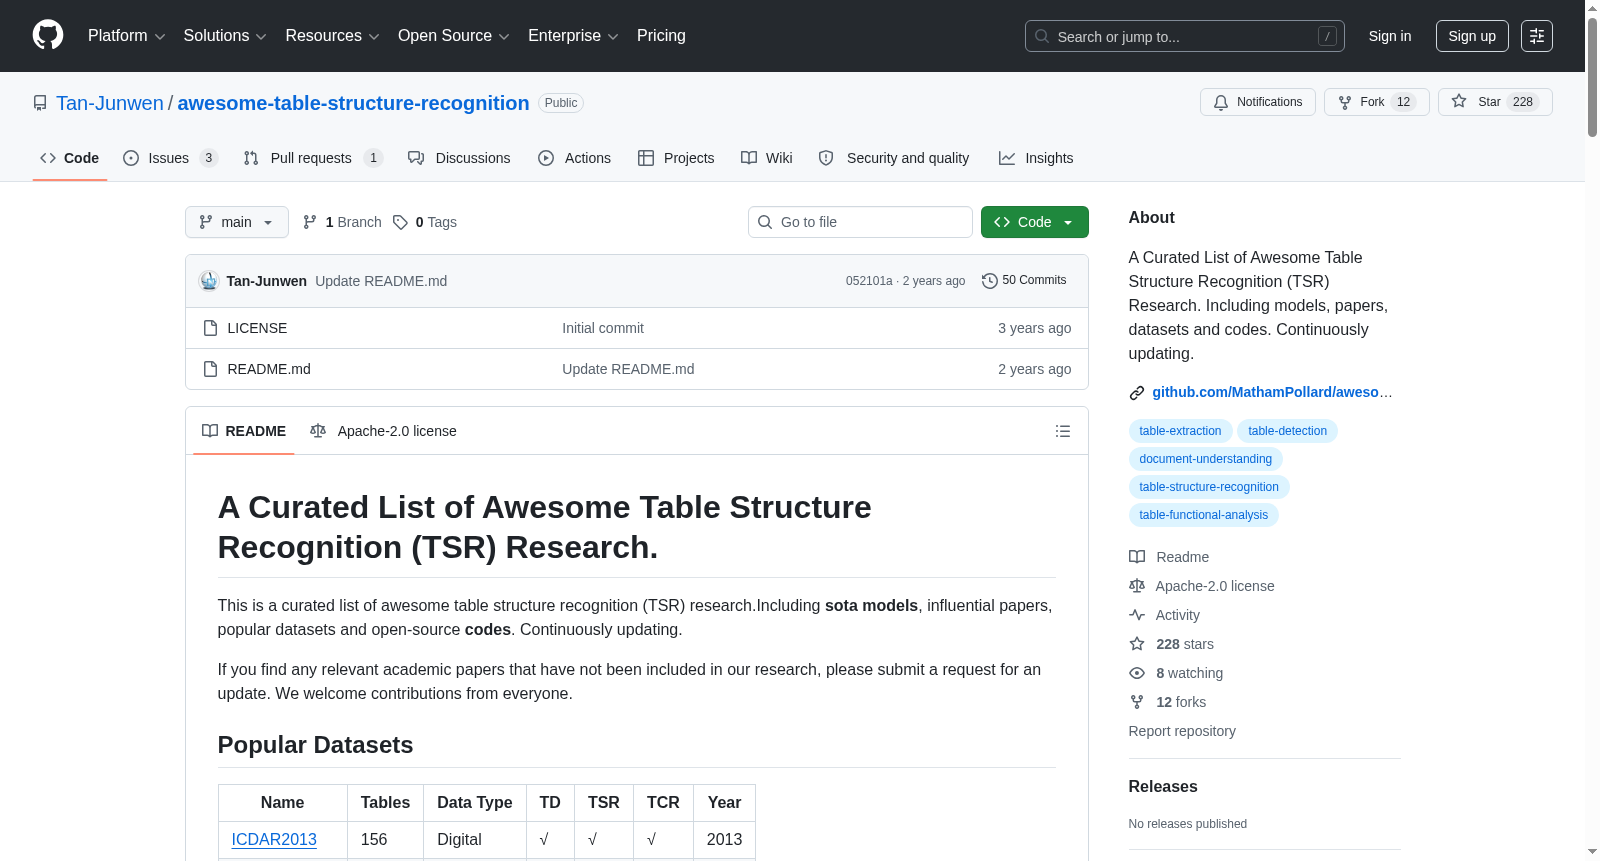The image size is (1600, 861).
Task: Select the README tab in file viewer
Action: coord(244,431)
